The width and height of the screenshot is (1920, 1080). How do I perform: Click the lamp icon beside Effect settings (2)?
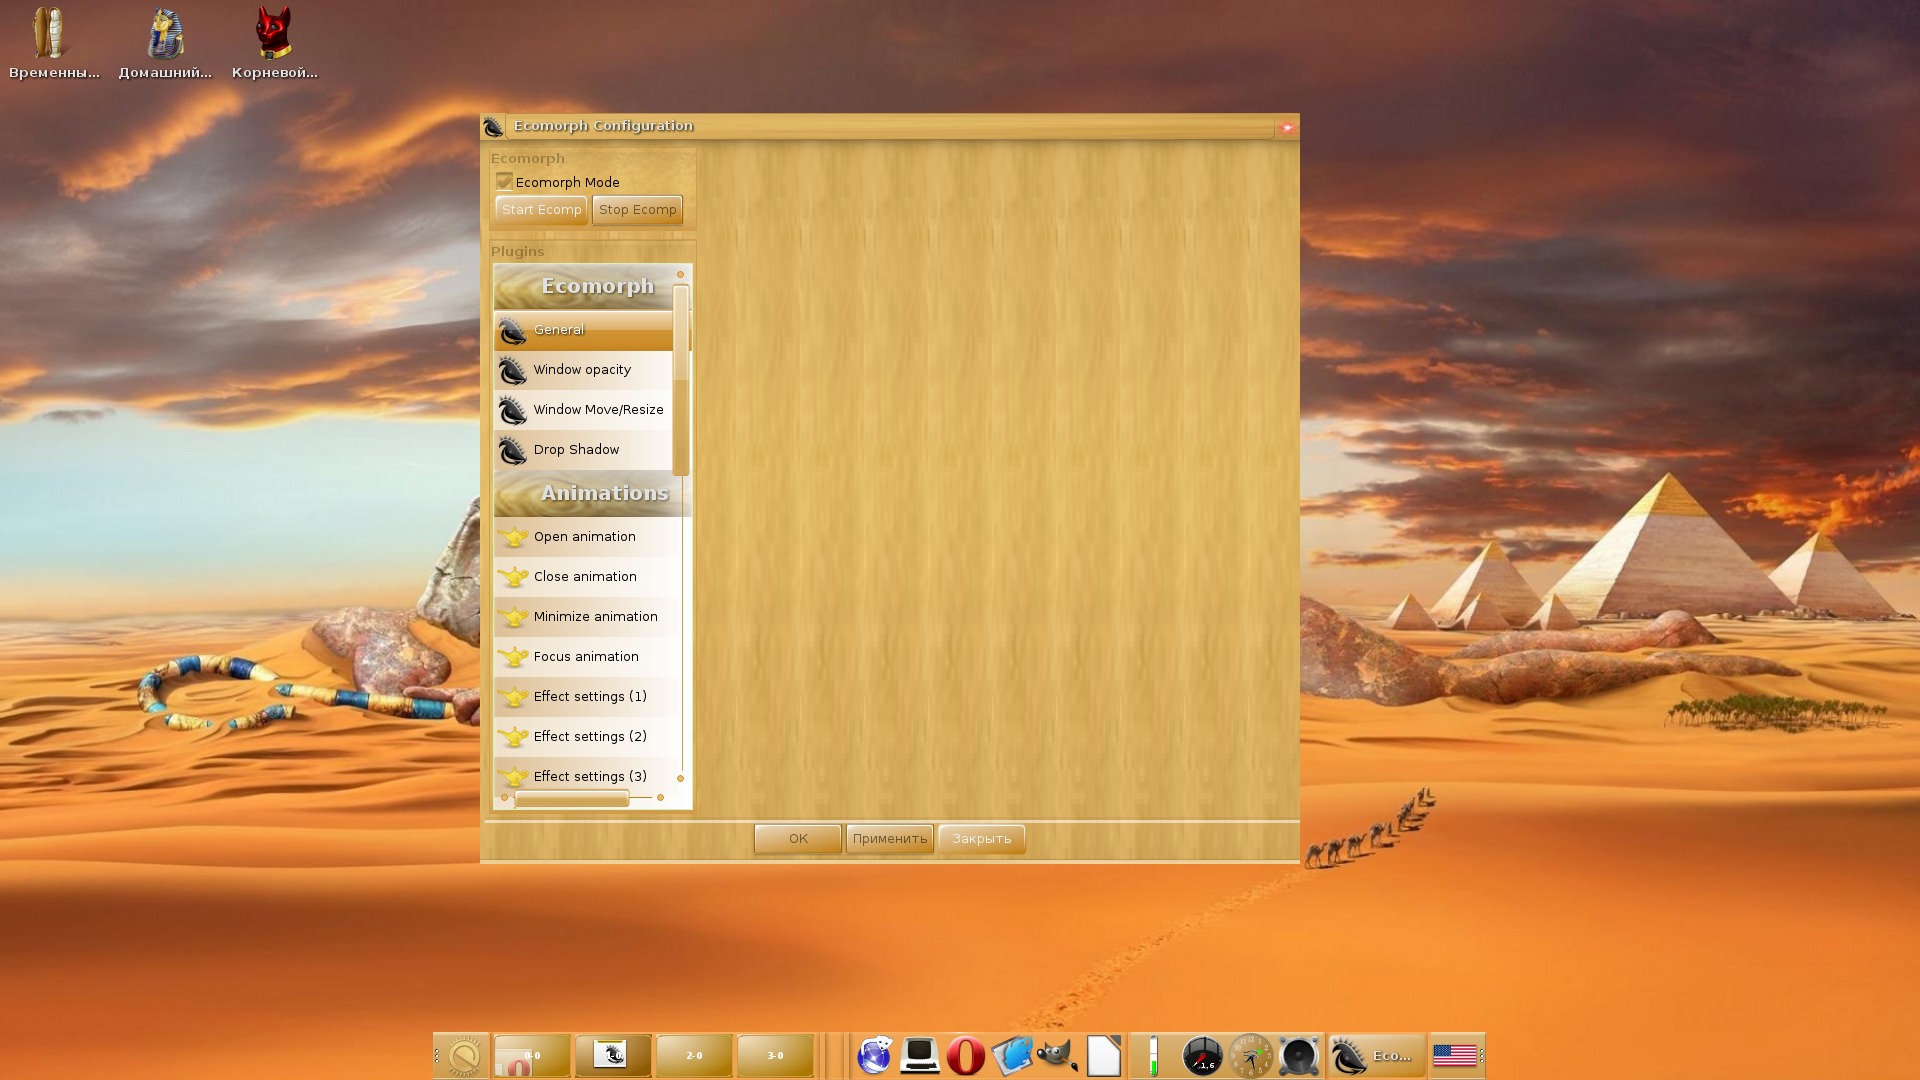(513, 737)
